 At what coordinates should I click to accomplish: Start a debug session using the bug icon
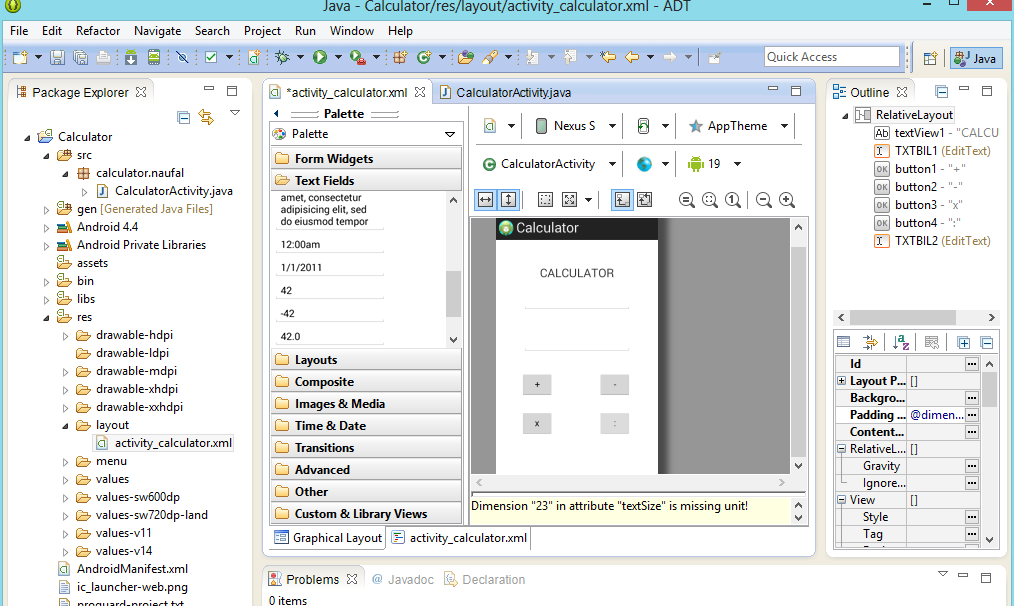tap(283, 56)
